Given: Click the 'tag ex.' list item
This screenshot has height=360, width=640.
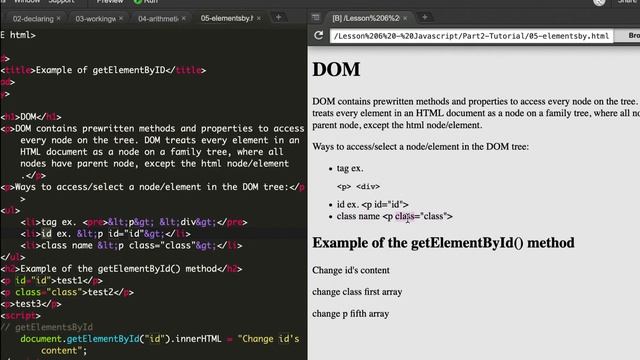Looking at the screenshot, I should [x=350, y=168].
